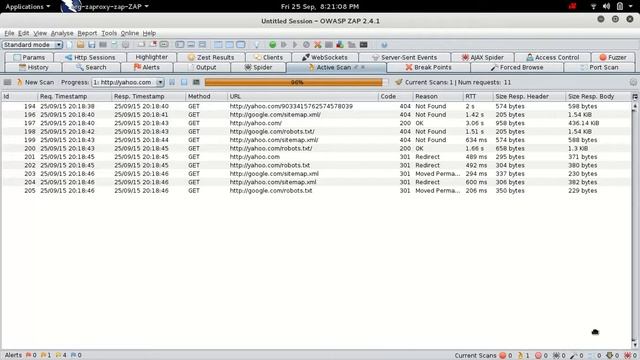Click the vertical scrollbar of the scan table

pos(635,224)
